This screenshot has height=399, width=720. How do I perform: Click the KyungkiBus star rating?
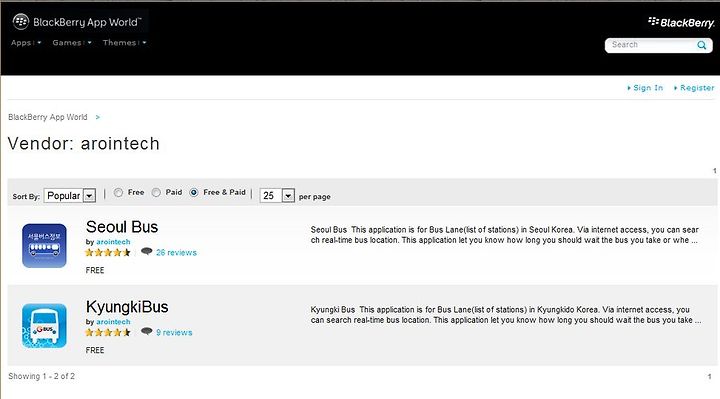click(108, 332)
